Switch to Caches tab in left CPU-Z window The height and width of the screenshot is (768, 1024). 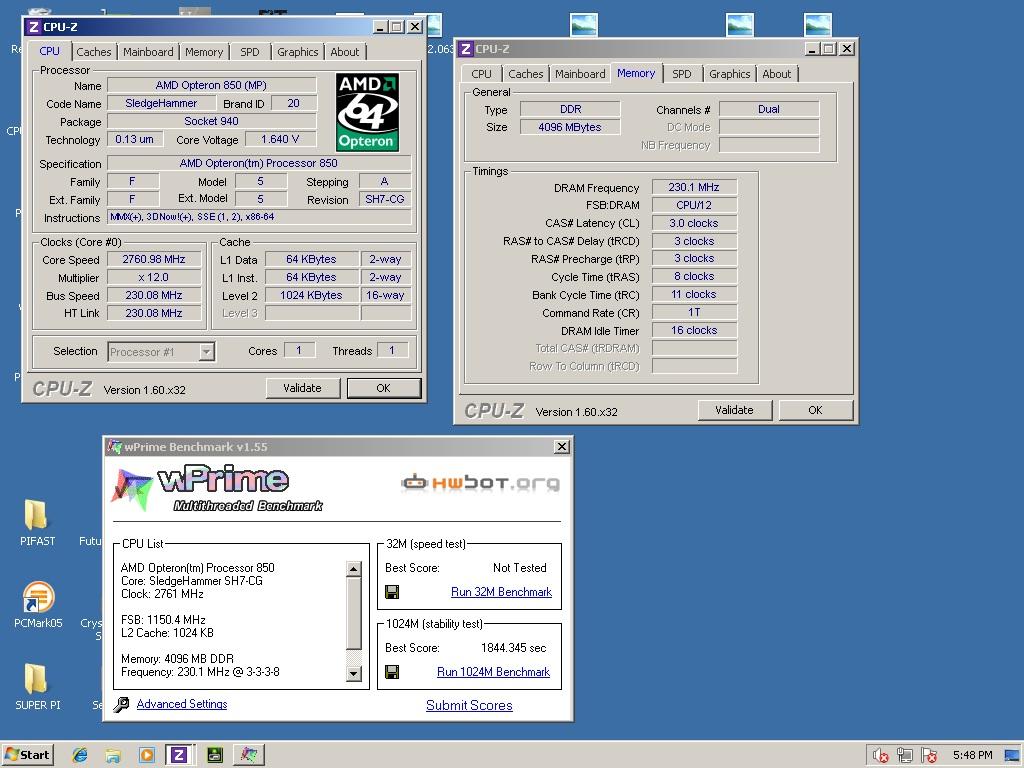pyautogui.click(x=93, y=52)
